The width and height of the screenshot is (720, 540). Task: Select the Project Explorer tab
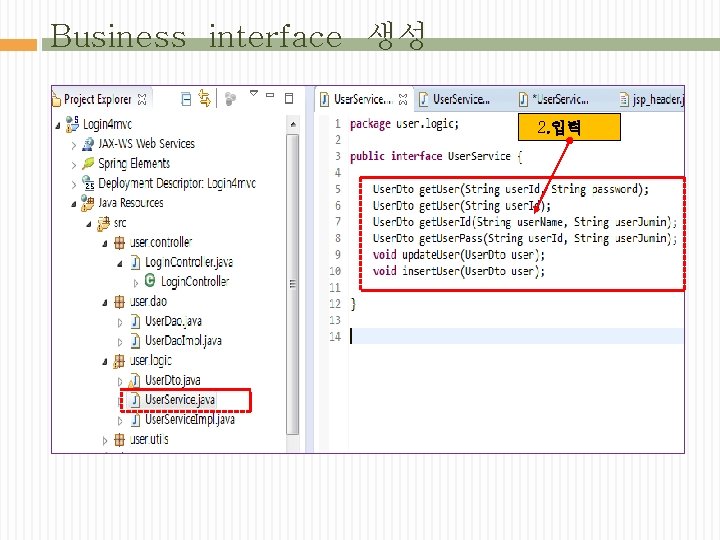(x=98, y=100)
